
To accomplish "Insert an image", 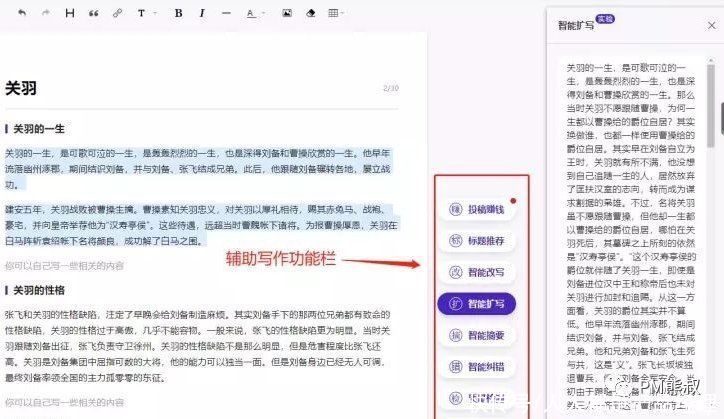I will click(x=287, y=13).
